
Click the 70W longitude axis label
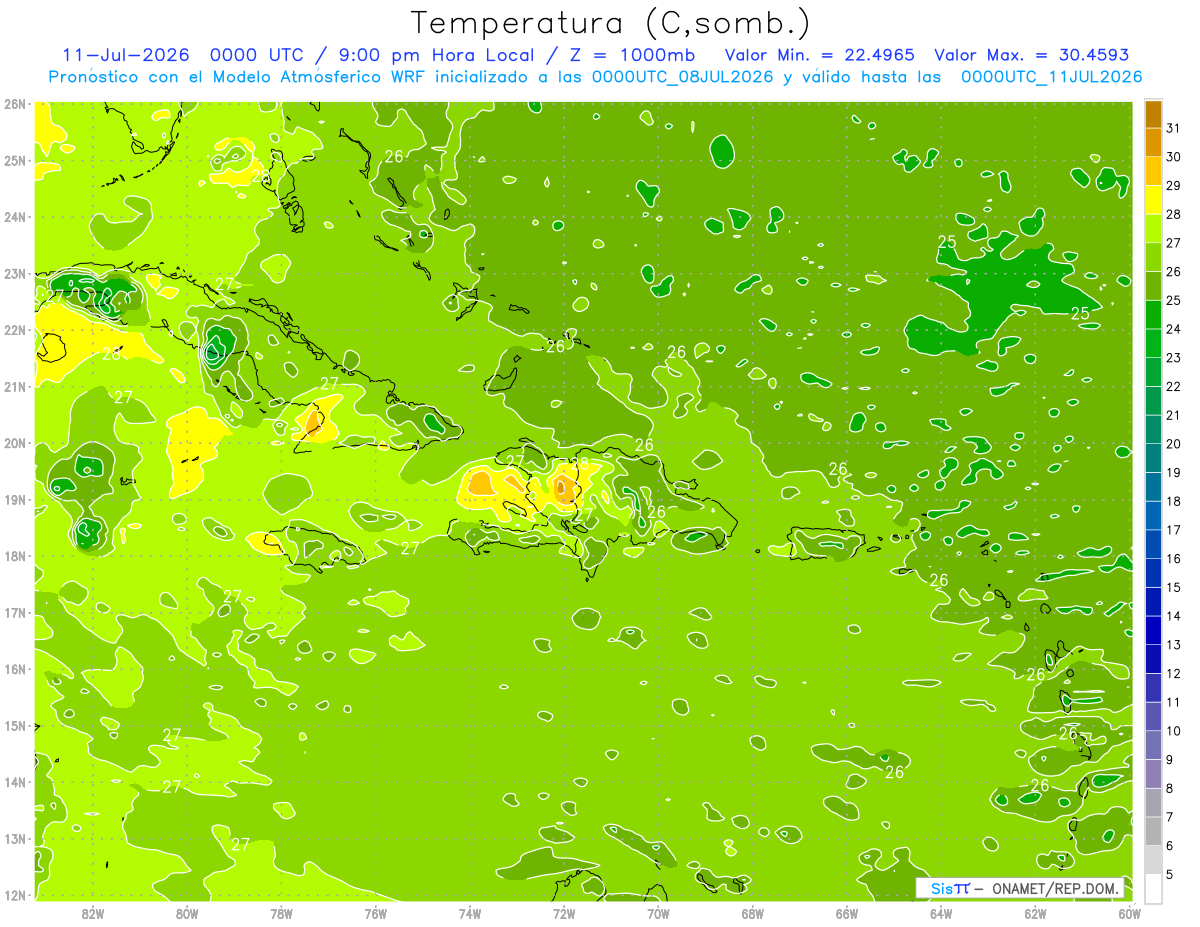[x=658, y=913]
